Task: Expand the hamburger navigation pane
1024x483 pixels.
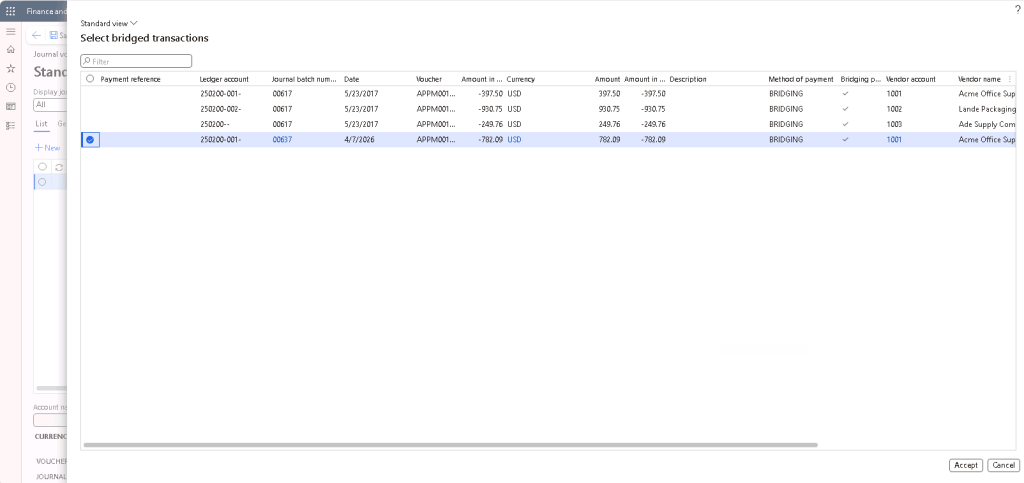Action: click(x=11, y=31)
